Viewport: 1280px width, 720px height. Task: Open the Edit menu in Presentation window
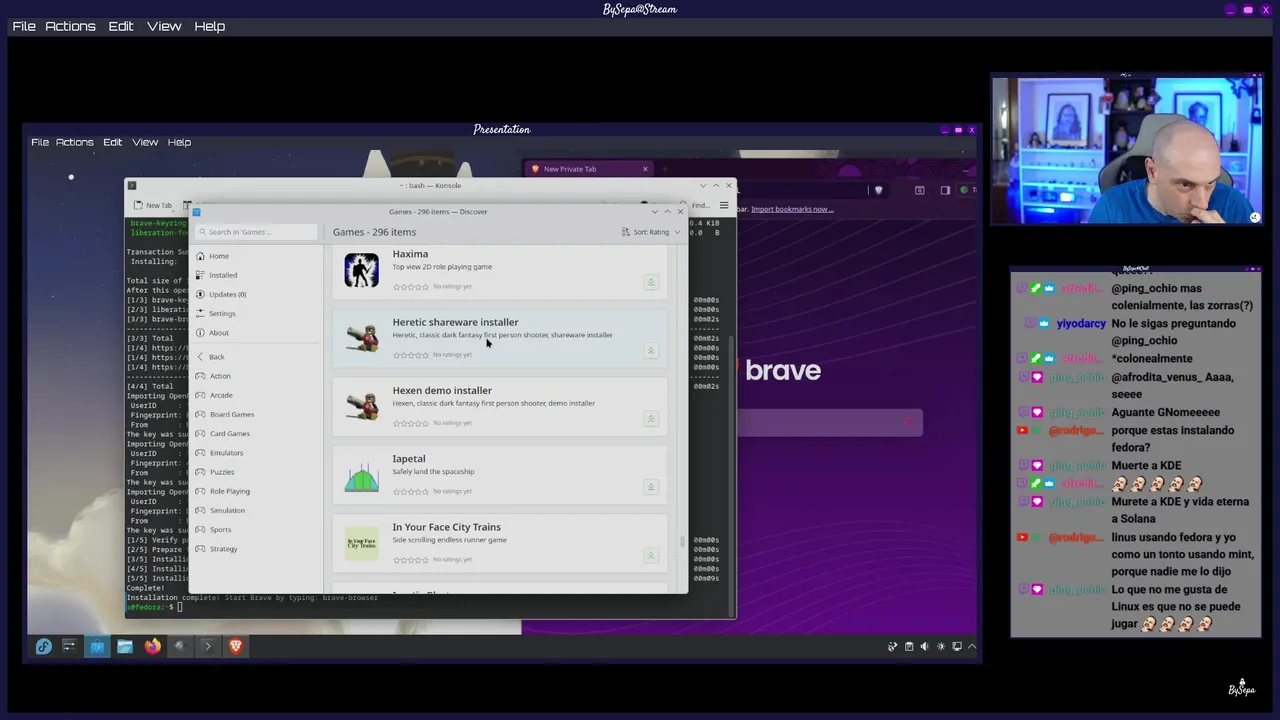click(x=112, y=142)
